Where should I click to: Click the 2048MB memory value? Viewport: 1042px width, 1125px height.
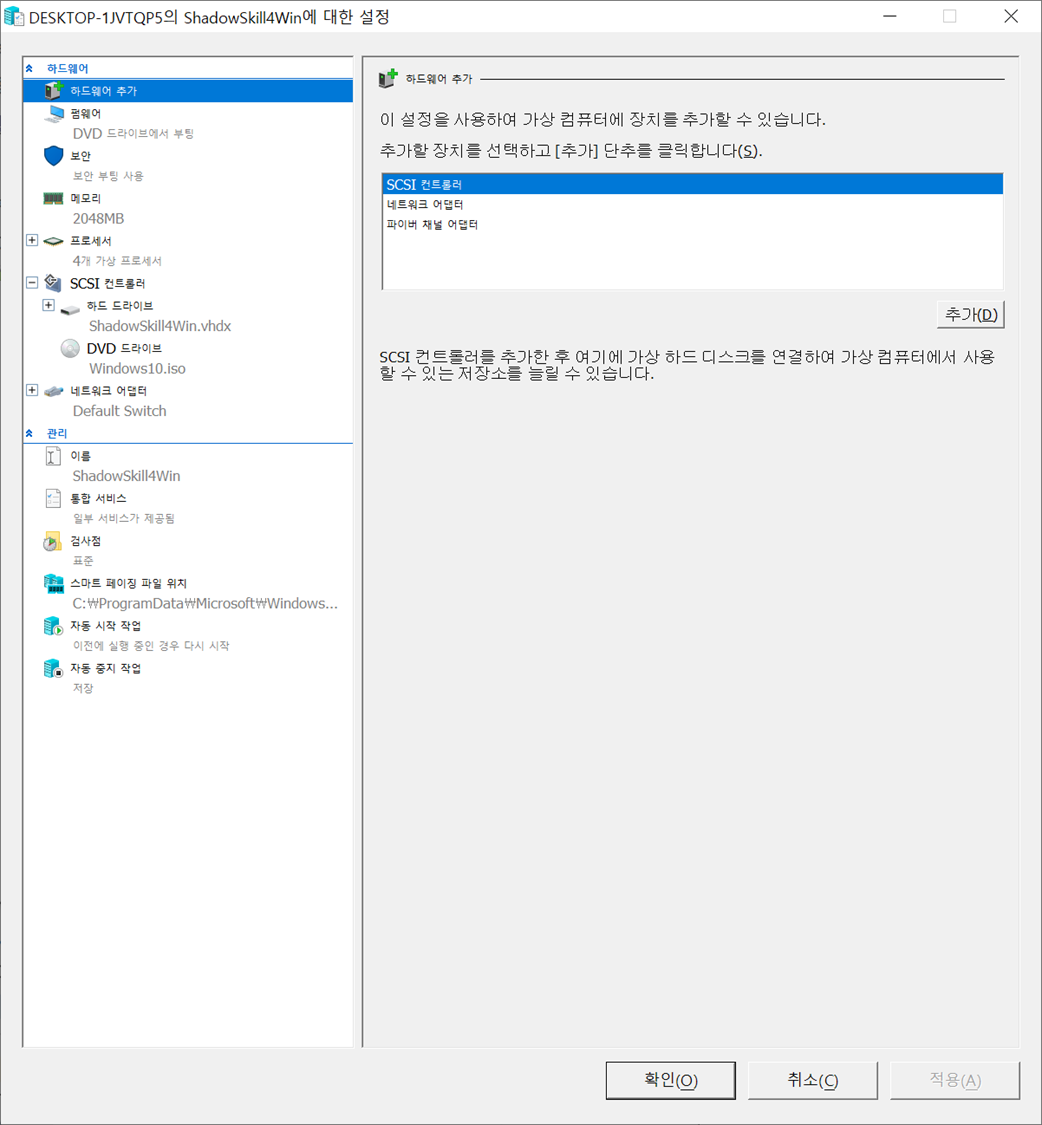pyautogui.click(x=98, y=218)
